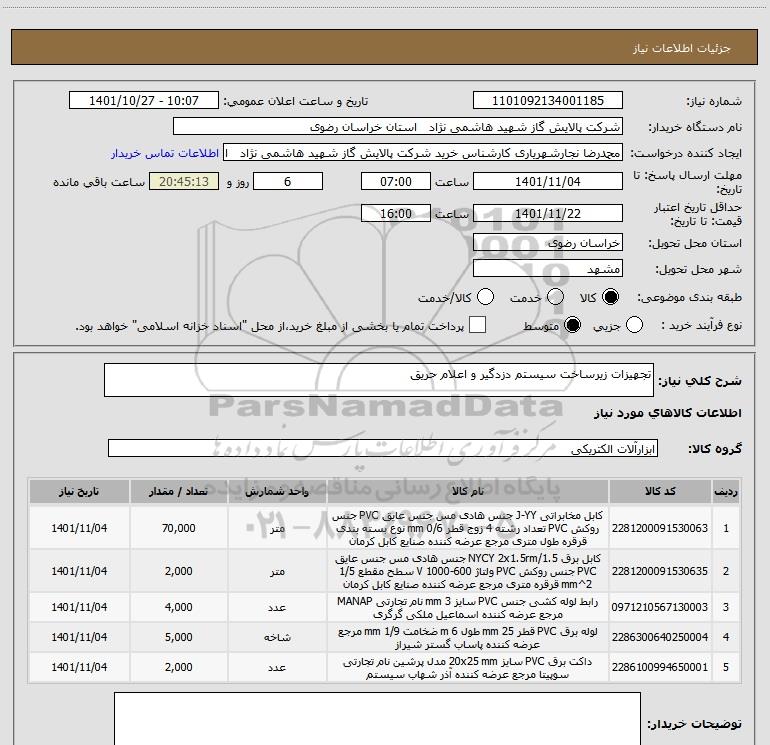770x745 pixels.
Task: Click the delivery province field خراسان رضوی
Action: tap(547, 243)
